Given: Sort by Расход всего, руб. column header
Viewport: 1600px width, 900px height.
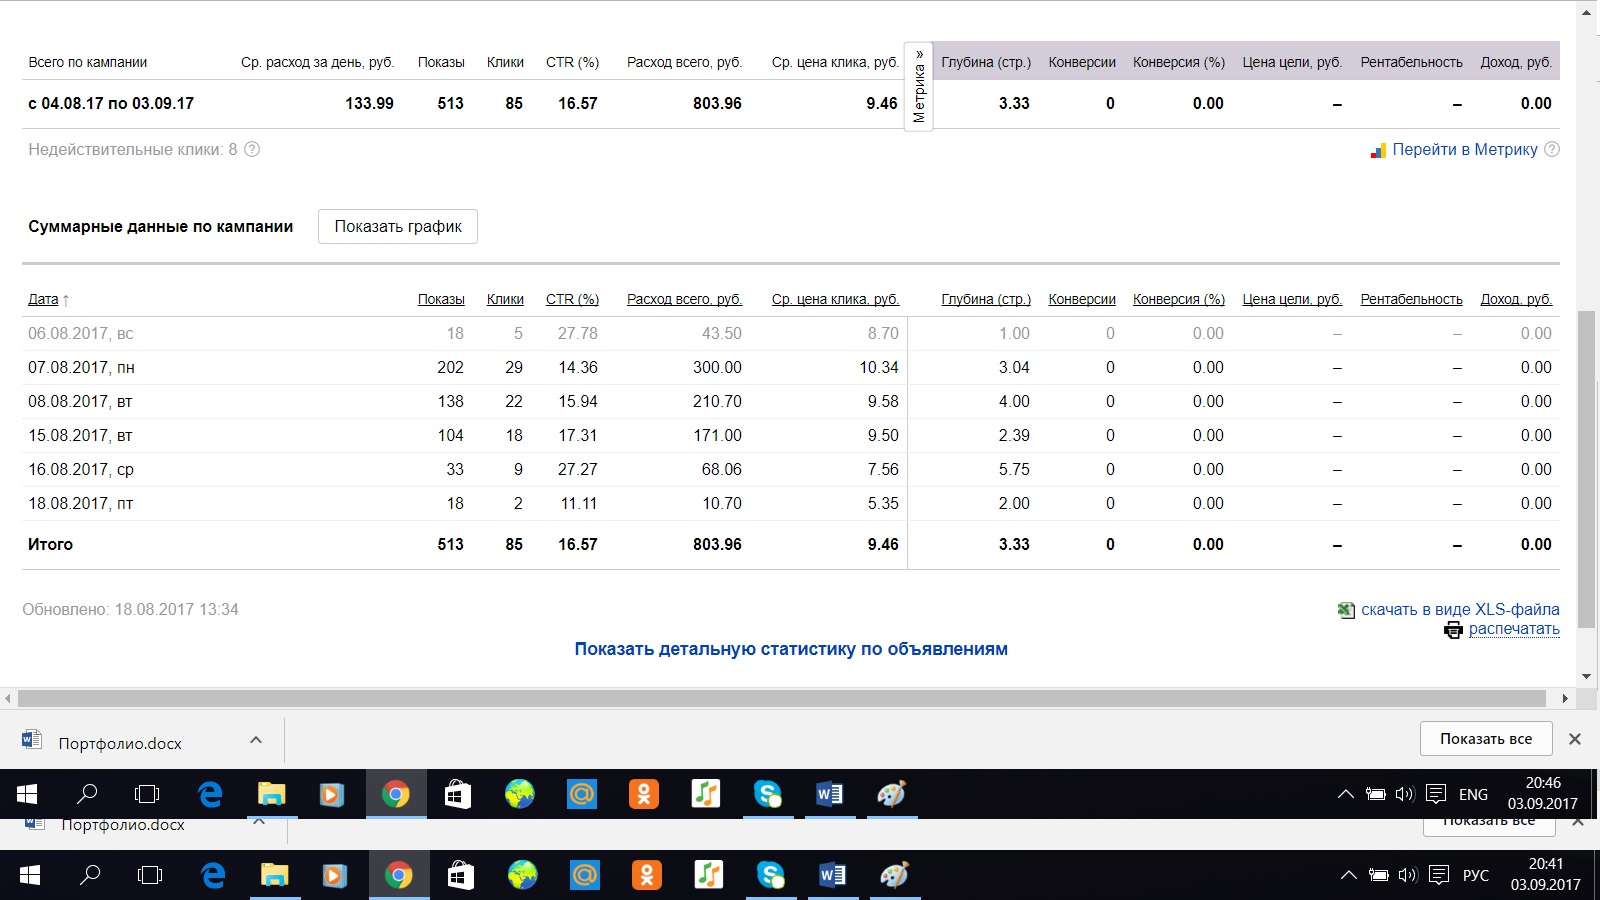Looking at the screenshot, I should tap(684, 299).
